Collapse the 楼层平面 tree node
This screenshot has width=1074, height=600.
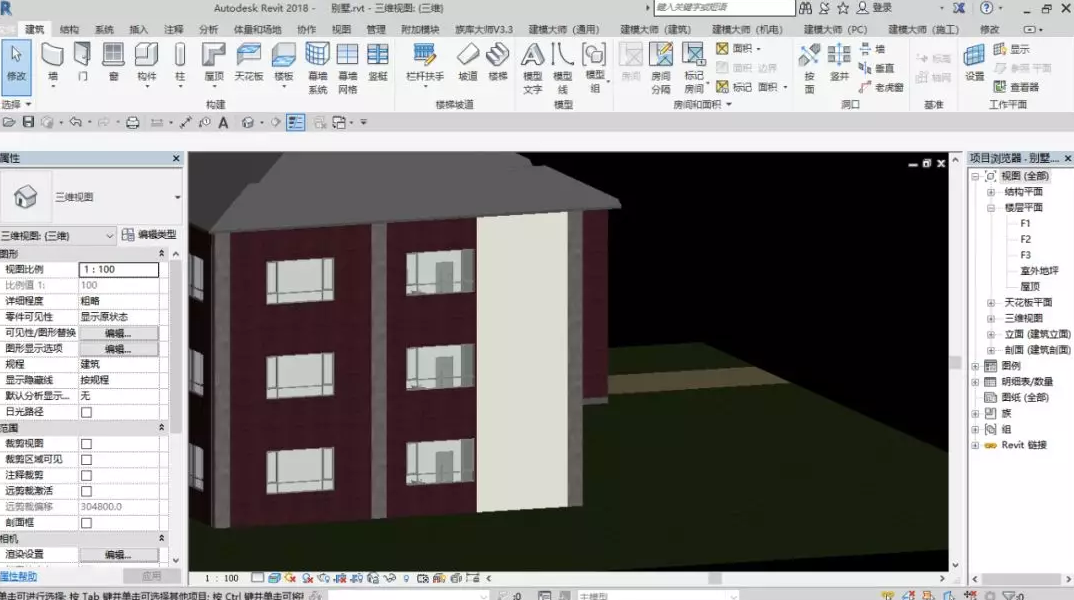tap(990, 208)
